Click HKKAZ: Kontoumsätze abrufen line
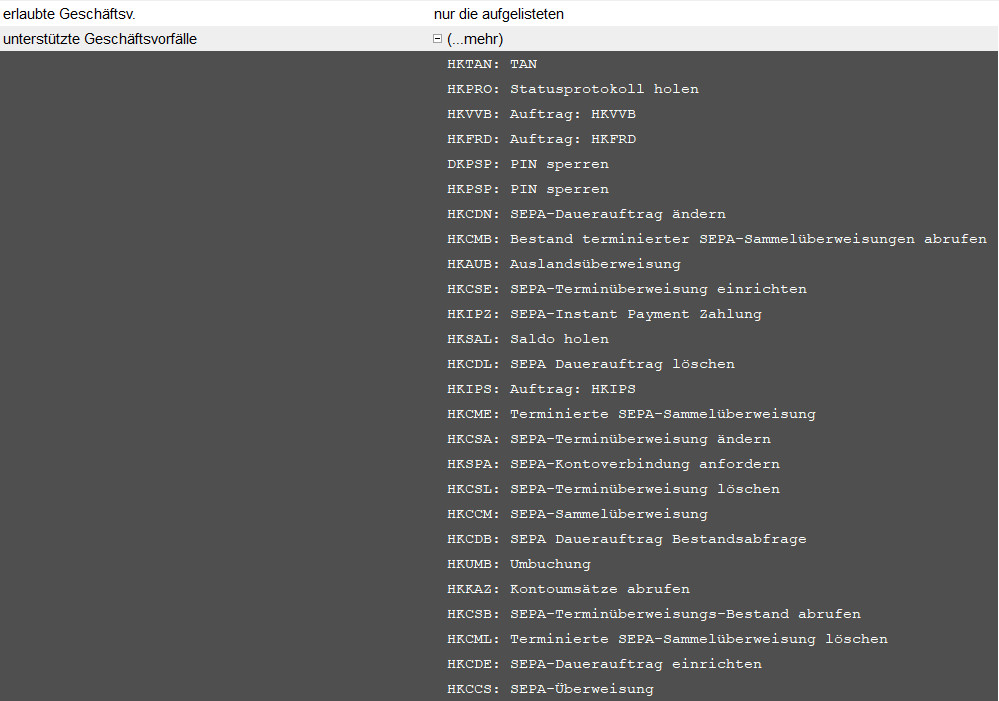The width and height of the screenshot is (999, 701). pyautogui.click(x=568, y=589)
